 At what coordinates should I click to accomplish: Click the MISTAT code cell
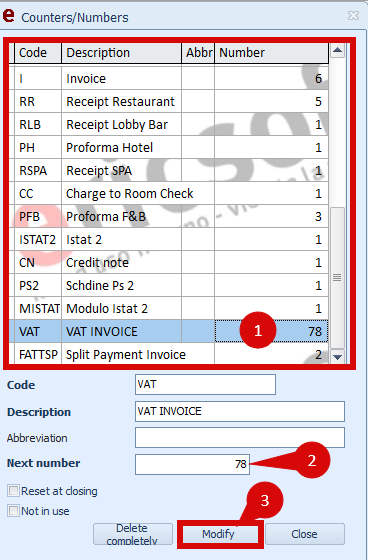[38, 308]
